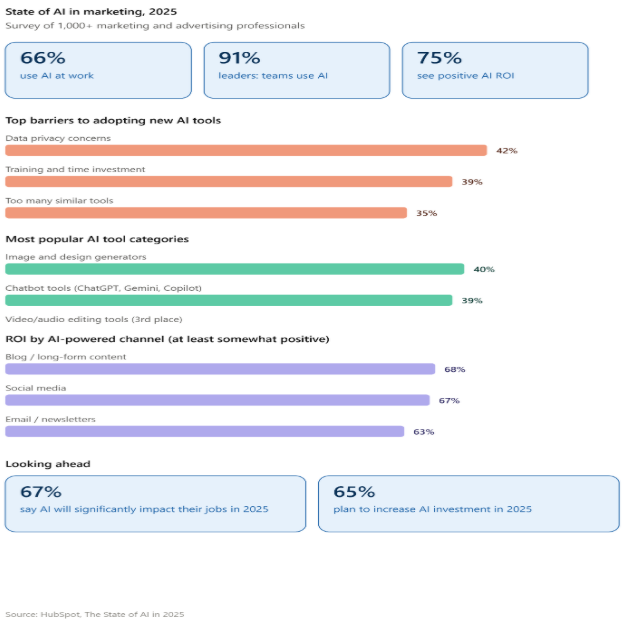Click the 91% leaders teams use AI card
This screenshot has height=631, width=624.
[x=297, y=70]
